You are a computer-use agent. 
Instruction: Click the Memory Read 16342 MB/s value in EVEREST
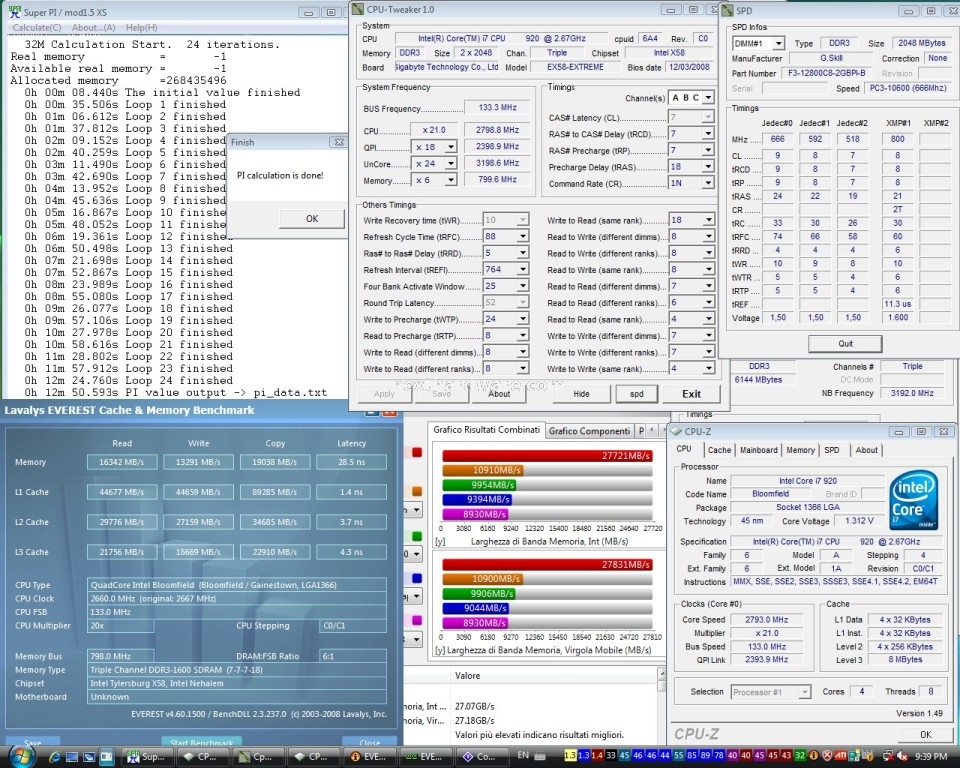pos(122,462)
